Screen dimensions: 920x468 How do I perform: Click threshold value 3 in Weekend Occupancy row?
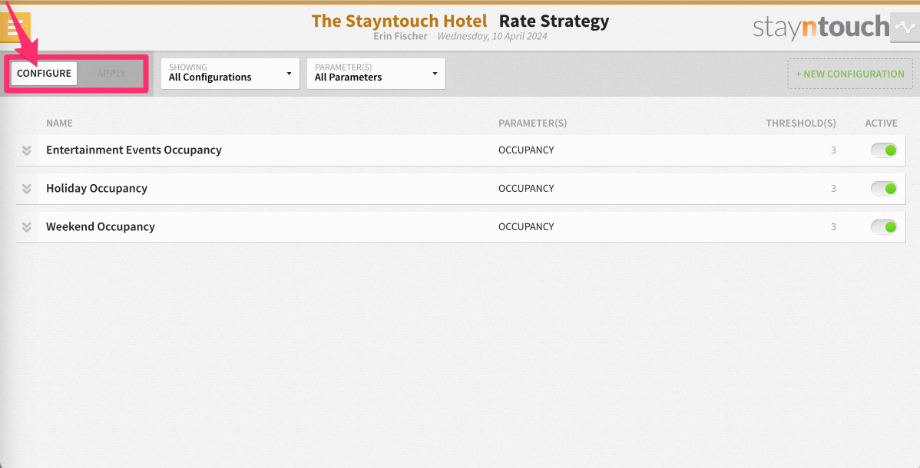click(833, 226)
